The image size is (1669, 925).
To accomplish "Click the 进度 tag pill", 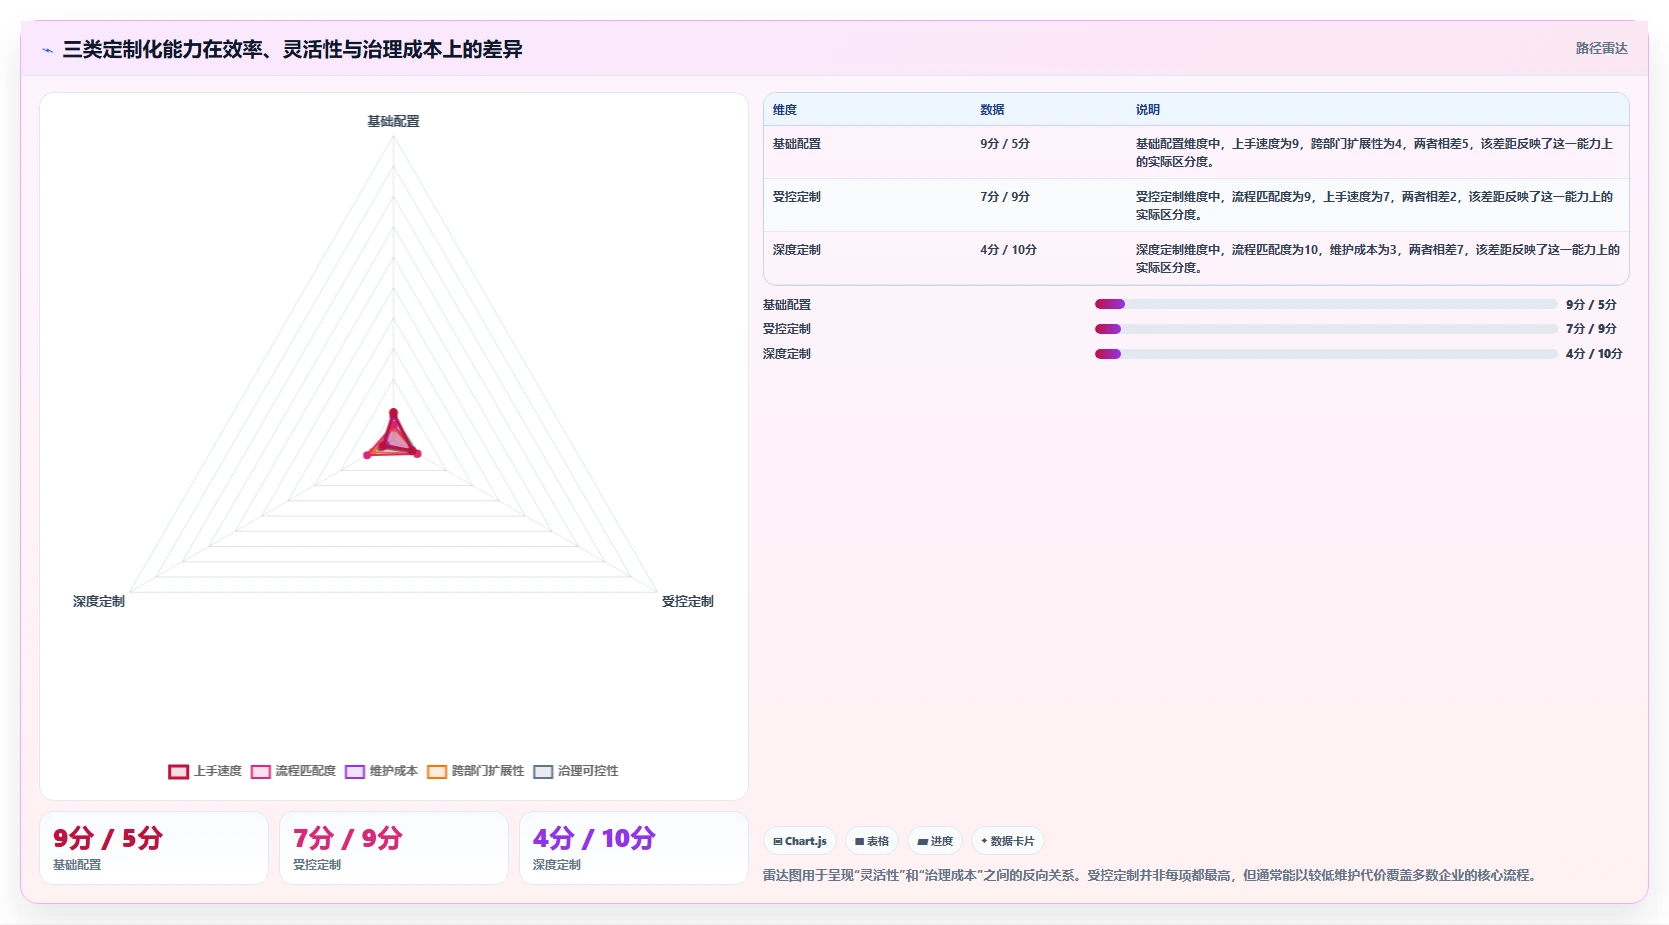I will (x=936, y=841).
